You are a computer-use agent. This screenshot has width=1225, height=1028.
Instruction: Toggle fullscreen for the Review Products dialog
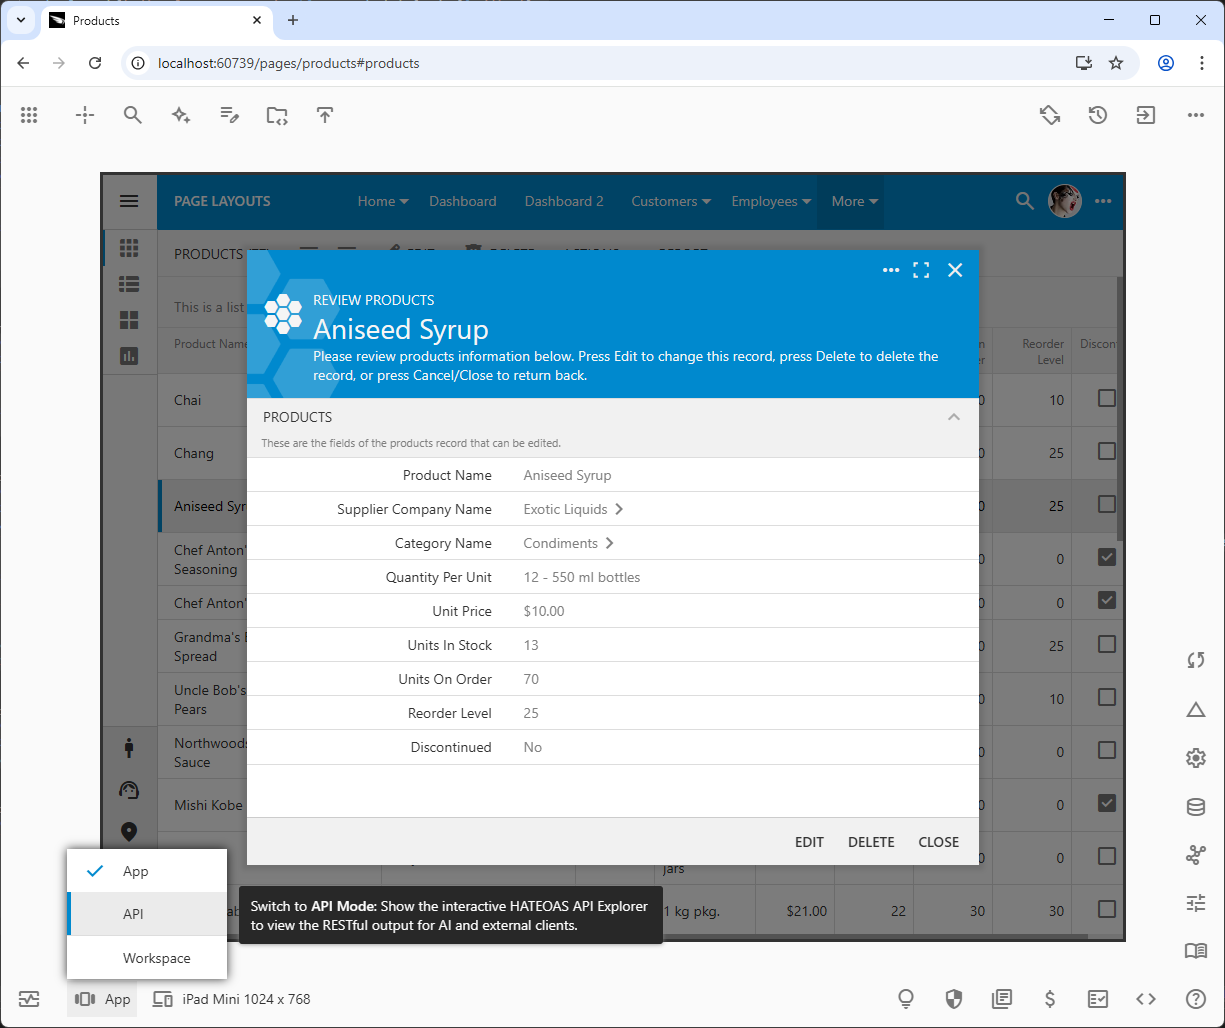921,270
